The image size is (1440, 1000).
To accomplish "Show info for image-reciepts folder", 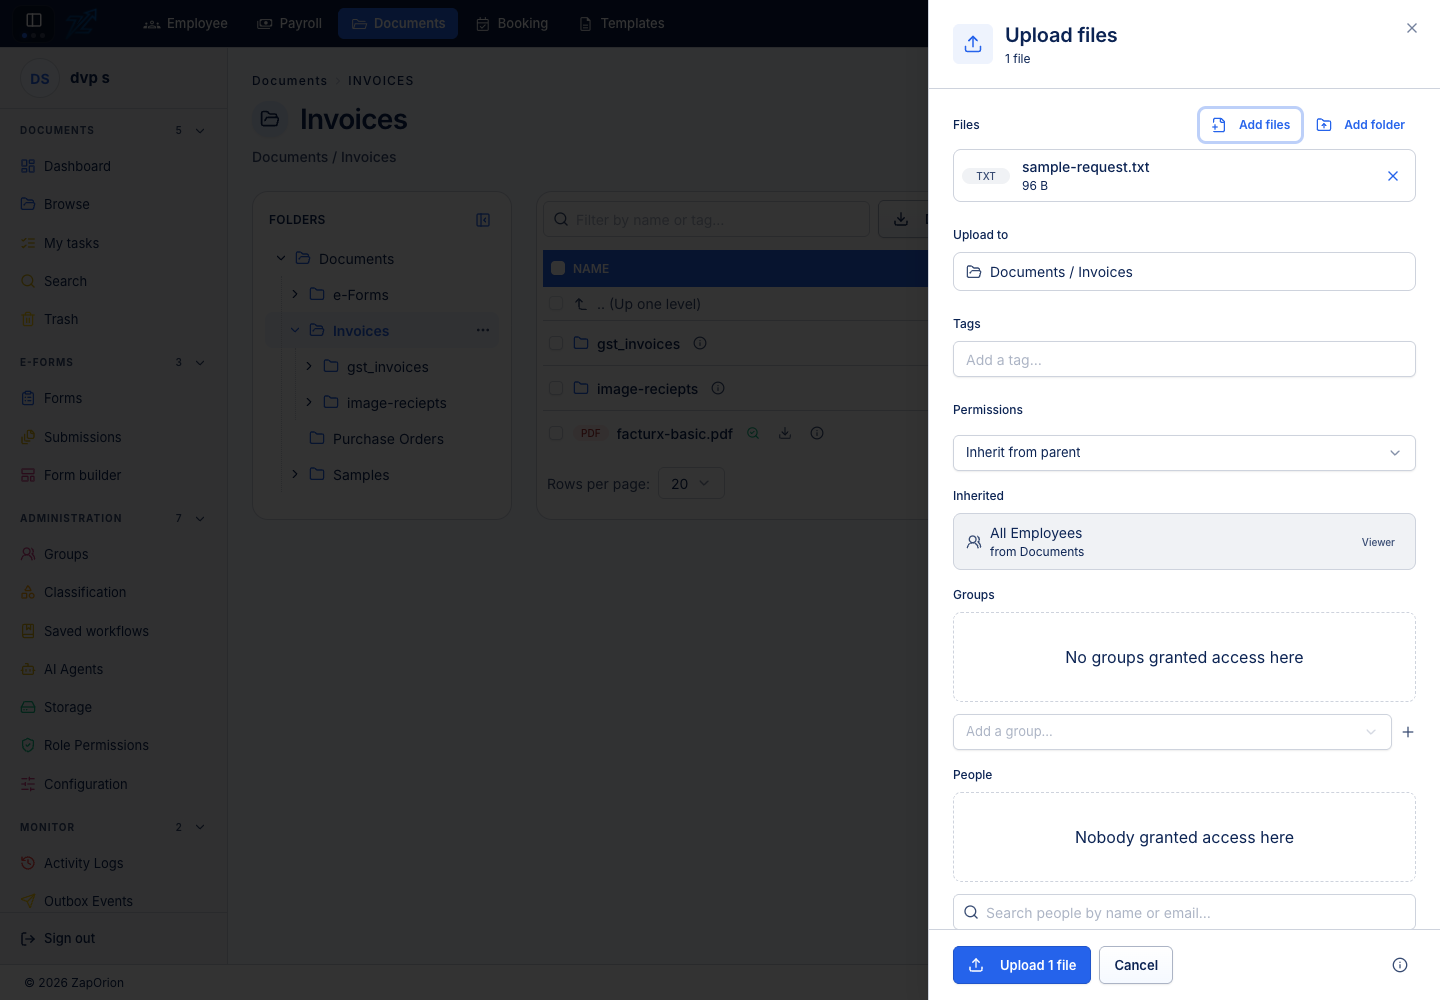I will 718,388.
